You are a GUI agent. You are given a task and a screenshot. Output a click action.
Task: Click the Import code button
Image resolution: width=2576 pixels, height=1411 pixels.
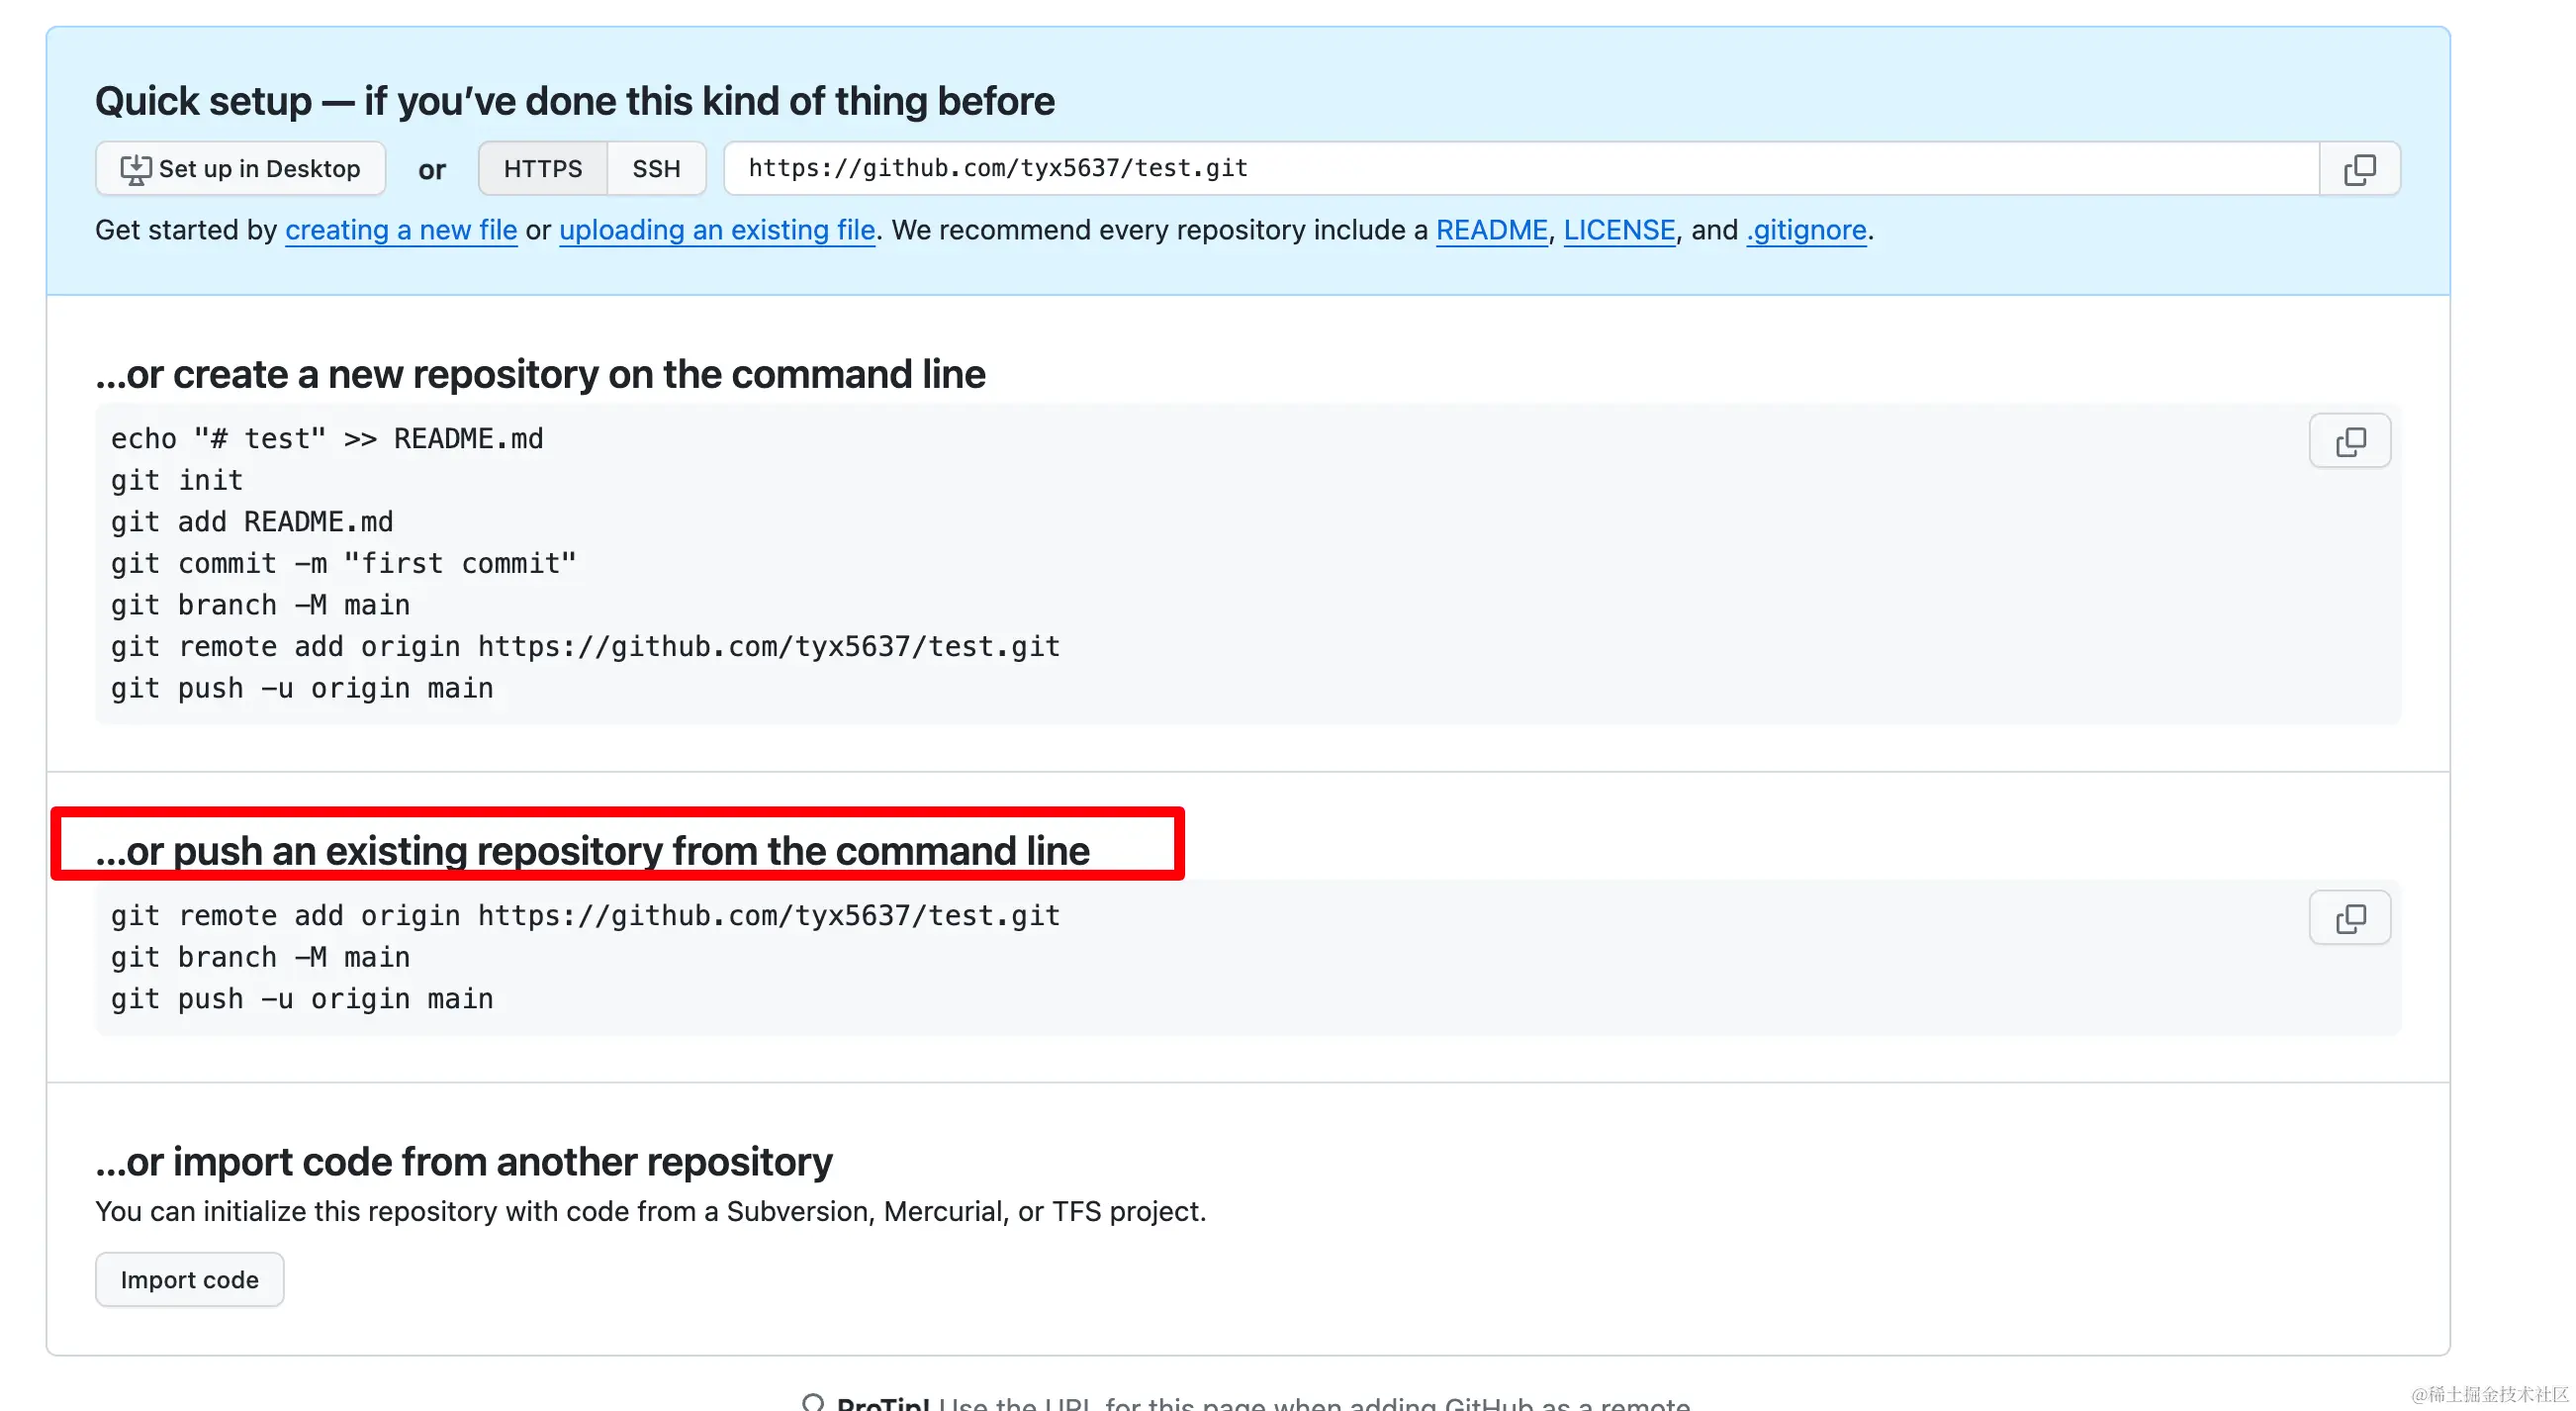pos(190,1280)
